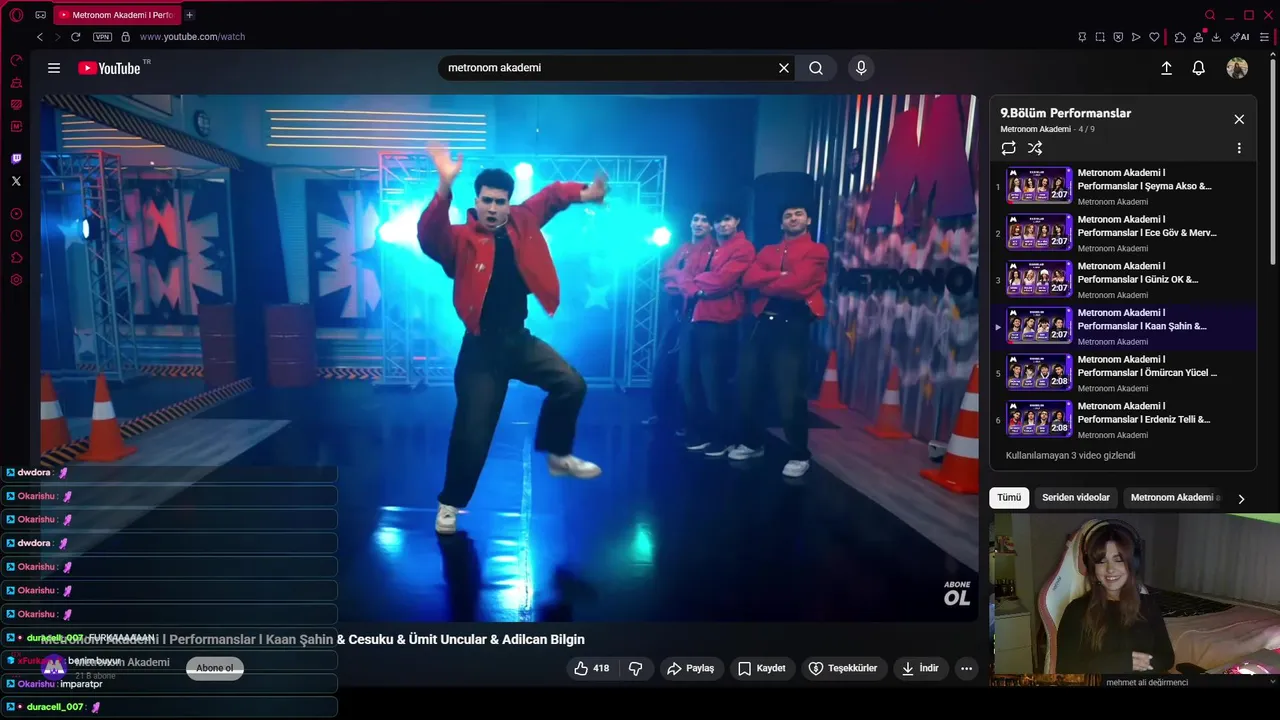Screen dimensions: 1280x720
Task: Open Easy Setup sliders icon
Action: pyautogui.click(x=1266, y=37)
